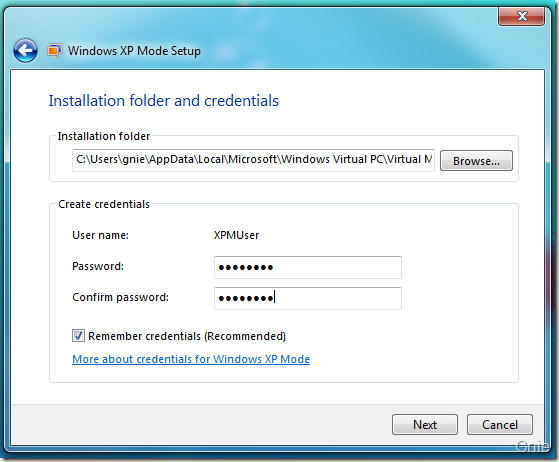Click inside the installation folder path field
This screenshot has width=559, height=462.
point(253,160)
